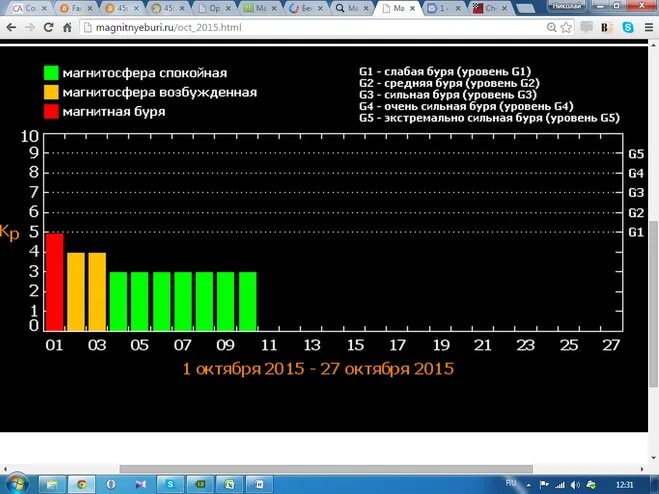Bookmark this page with the star

(x=566, y=27)
